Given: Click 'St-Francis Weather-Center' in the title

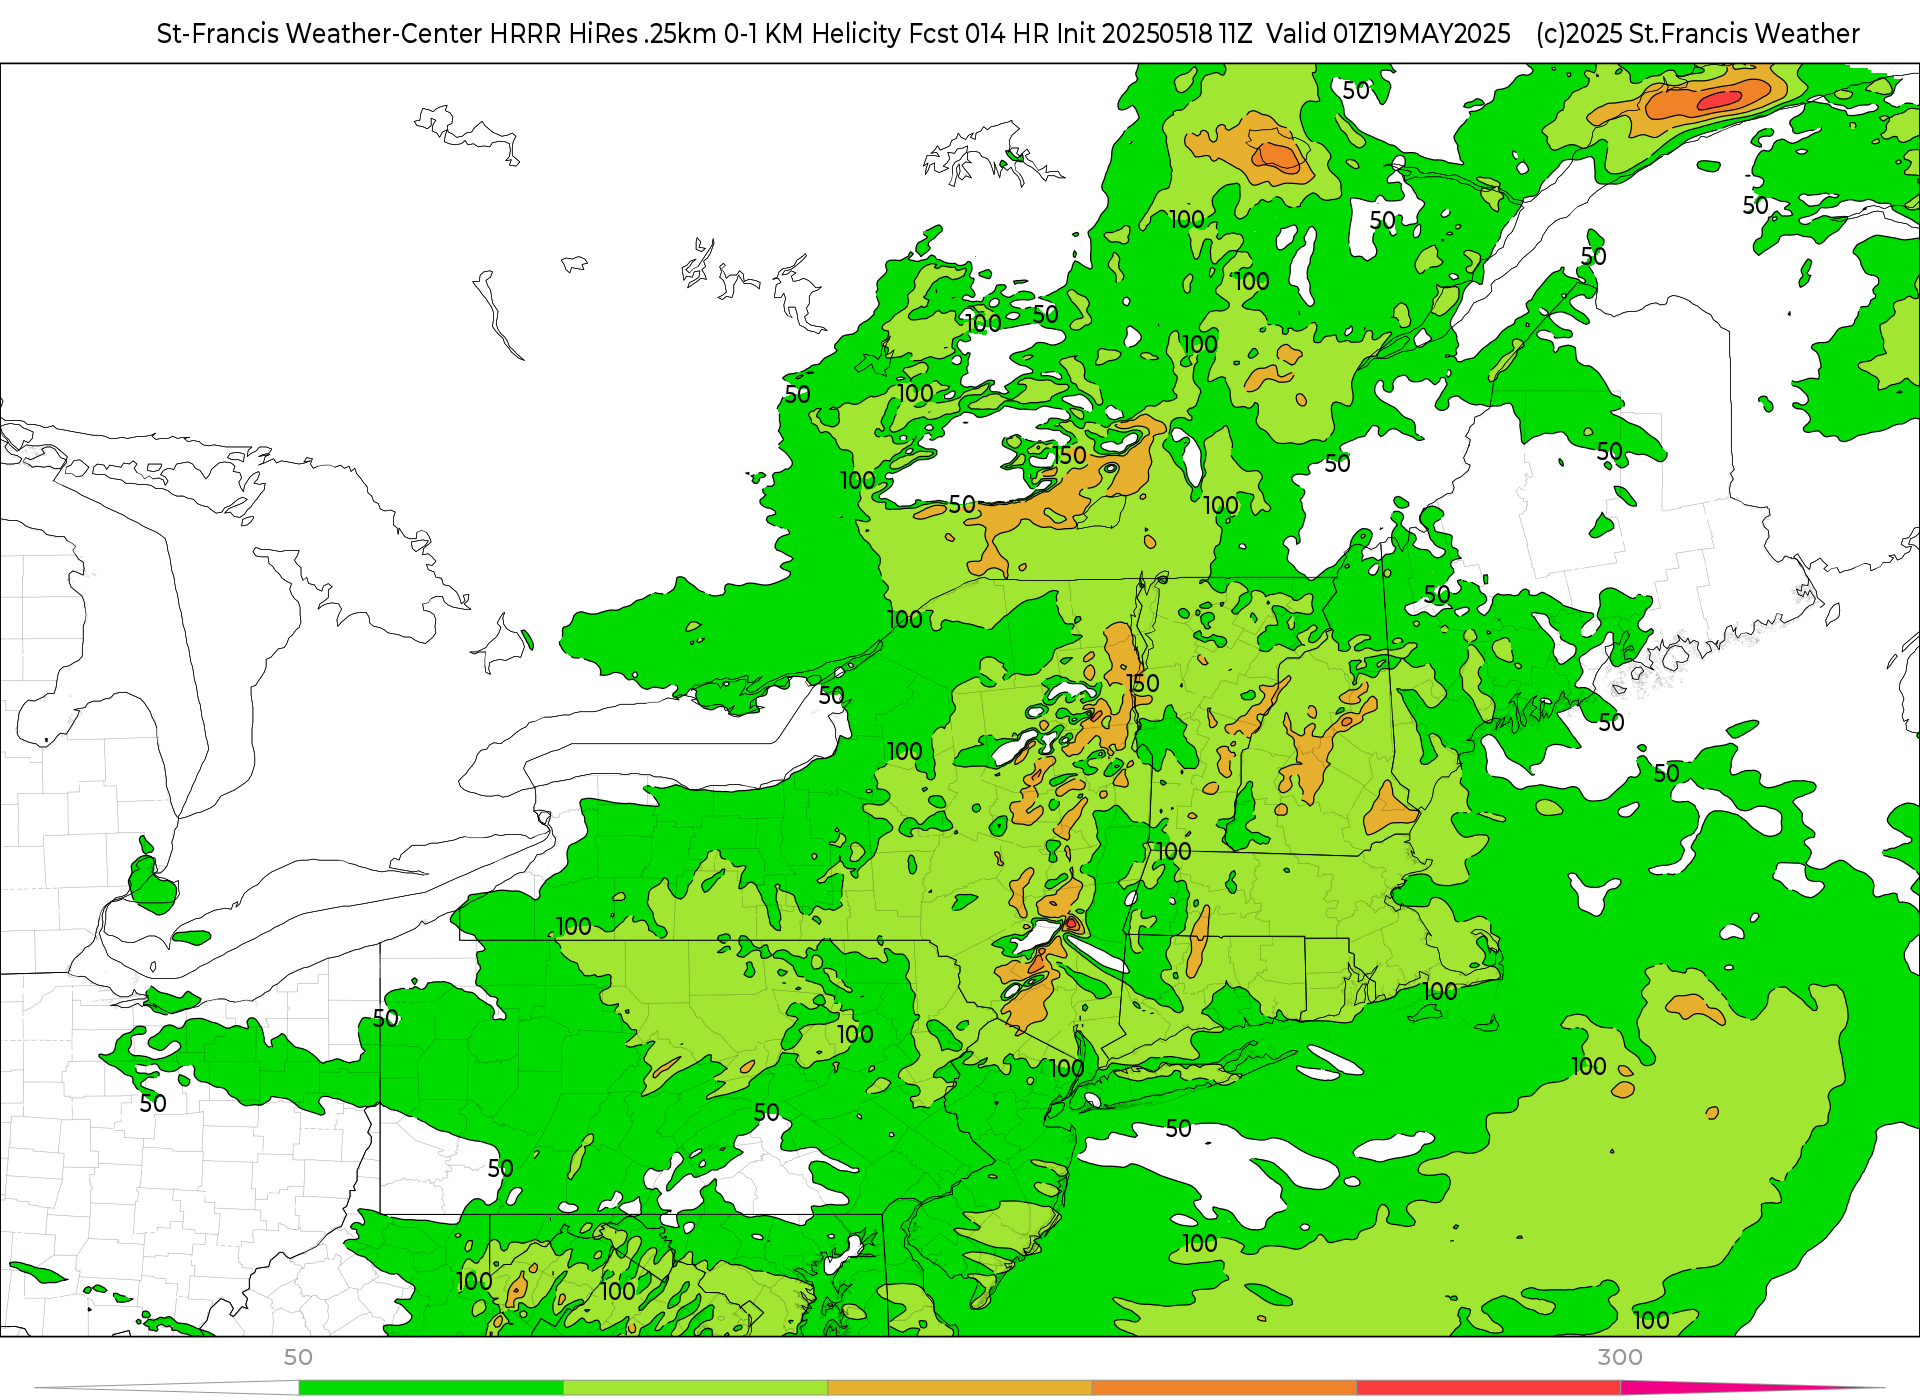Looking at the screenshot, I should click(320, 34).
